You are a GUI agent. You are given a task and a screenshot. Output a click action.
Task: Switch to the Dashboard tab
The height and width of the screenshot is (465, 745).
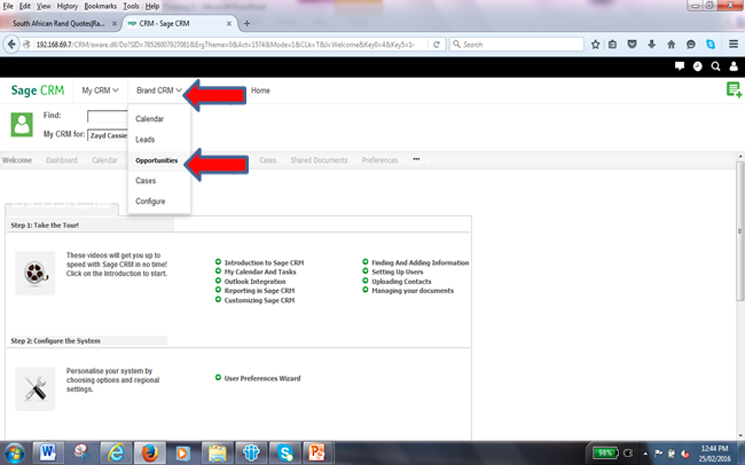tap(62, 160)
